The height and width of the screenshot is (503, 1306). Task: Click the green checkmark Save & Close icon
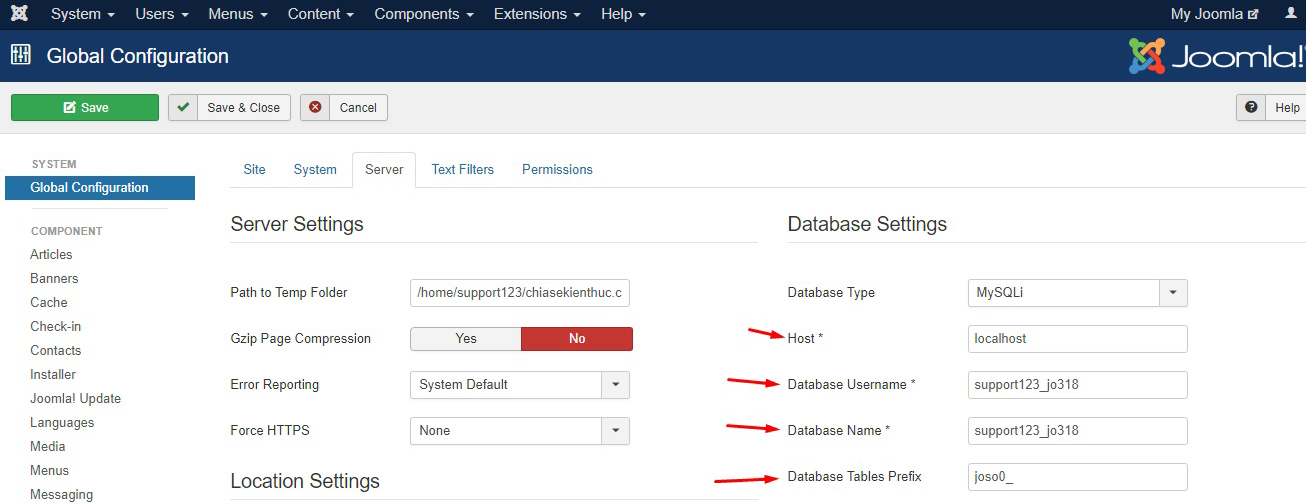183,108
